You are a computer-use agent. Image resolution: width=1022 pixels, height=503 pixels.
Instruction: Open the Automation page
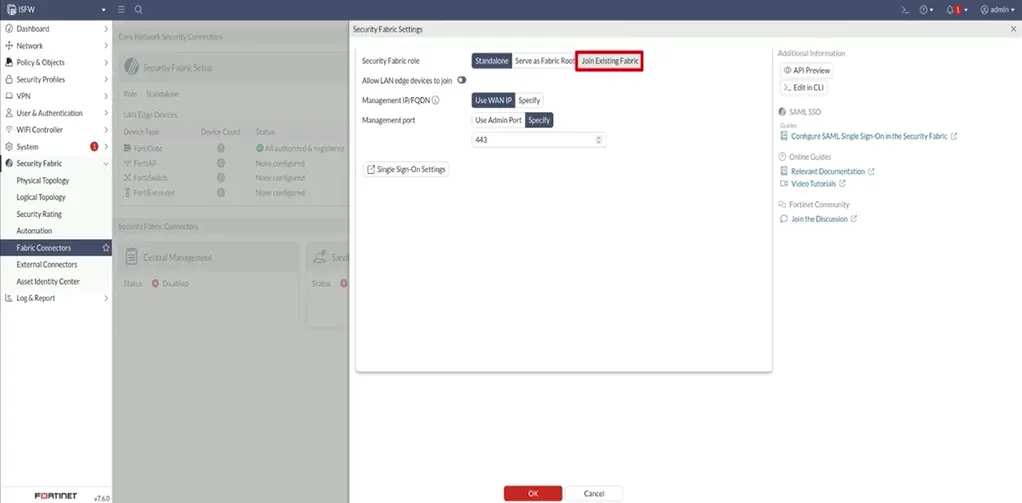coord(35,231)
